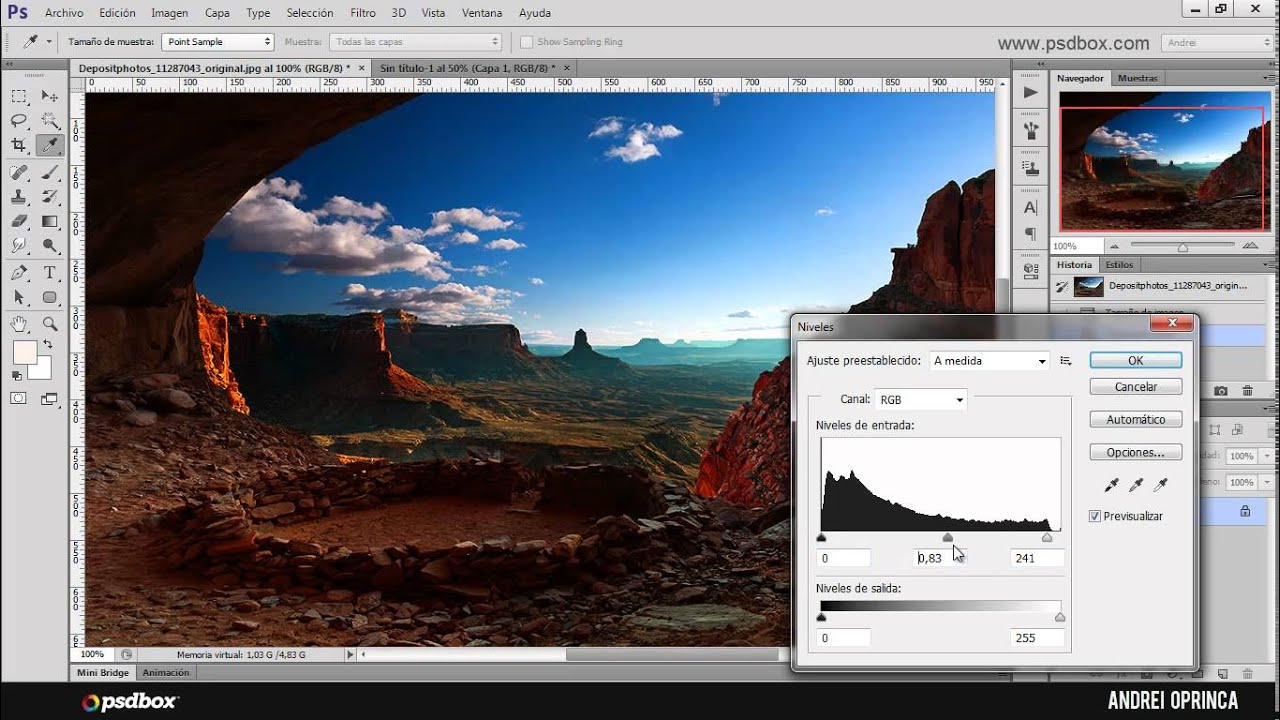Select the Pen tool
Image resolution: width=1280 pixels, height=720 pixels.
[19, 272]
